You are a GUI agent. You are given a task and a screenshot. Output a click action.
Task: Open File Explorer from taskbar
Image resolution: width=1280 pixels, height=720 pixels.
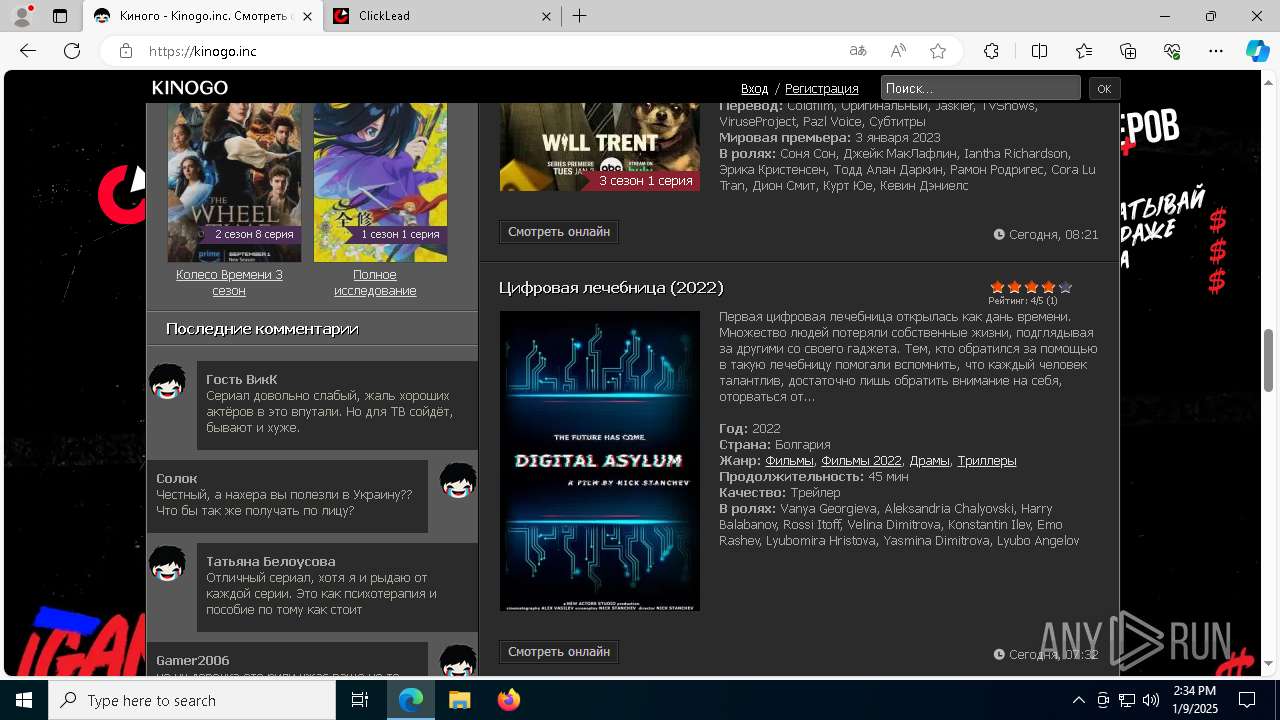460,700
